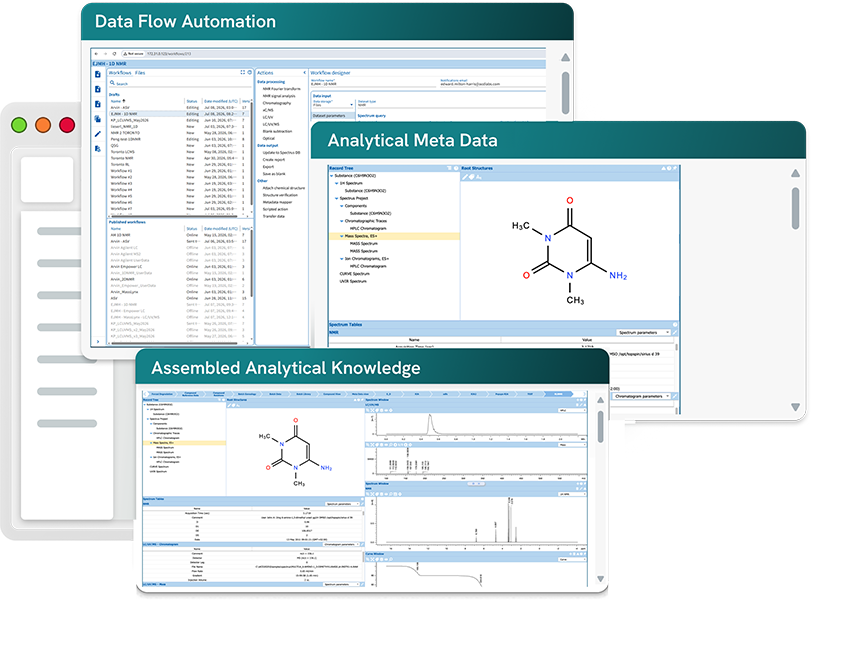Collapse Ion Chromatograms, ES+ node in Meta Data tree
This screenshot has height=653, width=842.
pyautogui.click(x=342, y=258)
